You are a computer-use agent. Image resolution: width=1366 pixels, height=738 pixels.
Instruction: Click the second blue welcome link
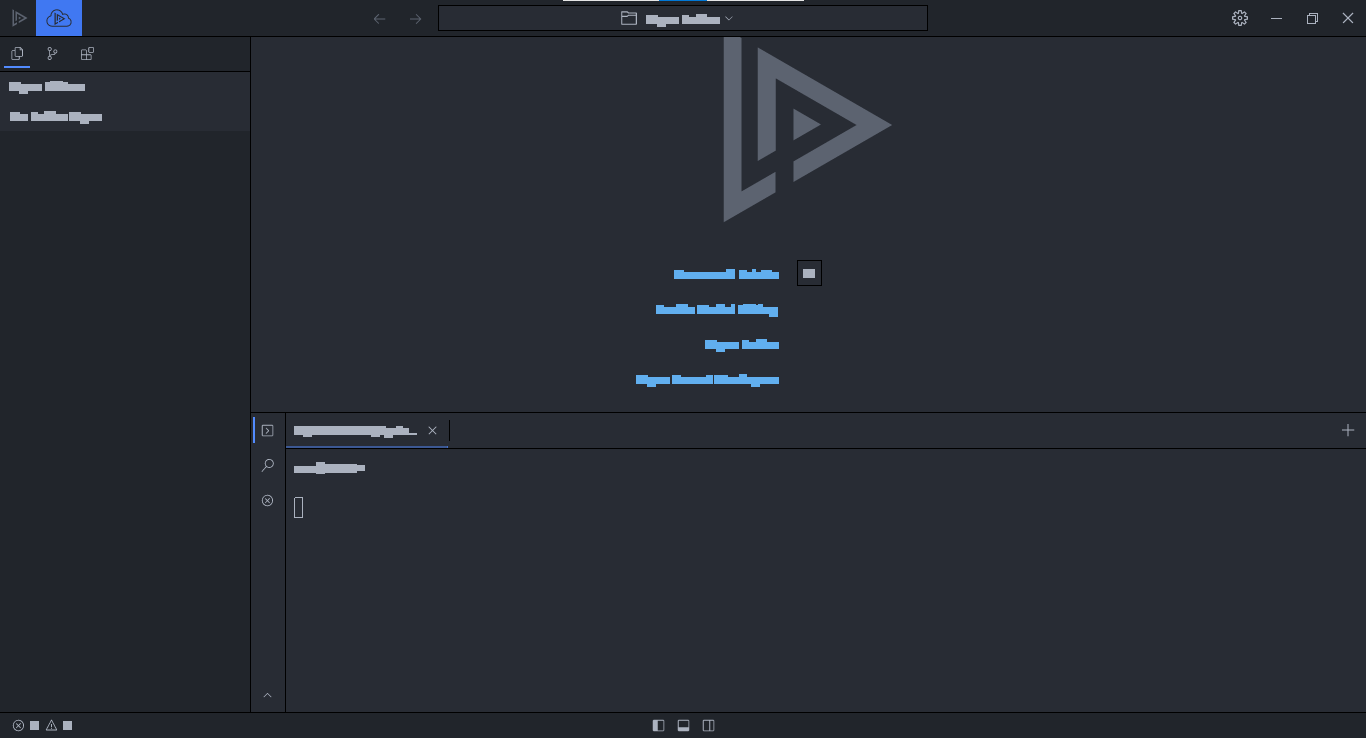tap(716, 309)
